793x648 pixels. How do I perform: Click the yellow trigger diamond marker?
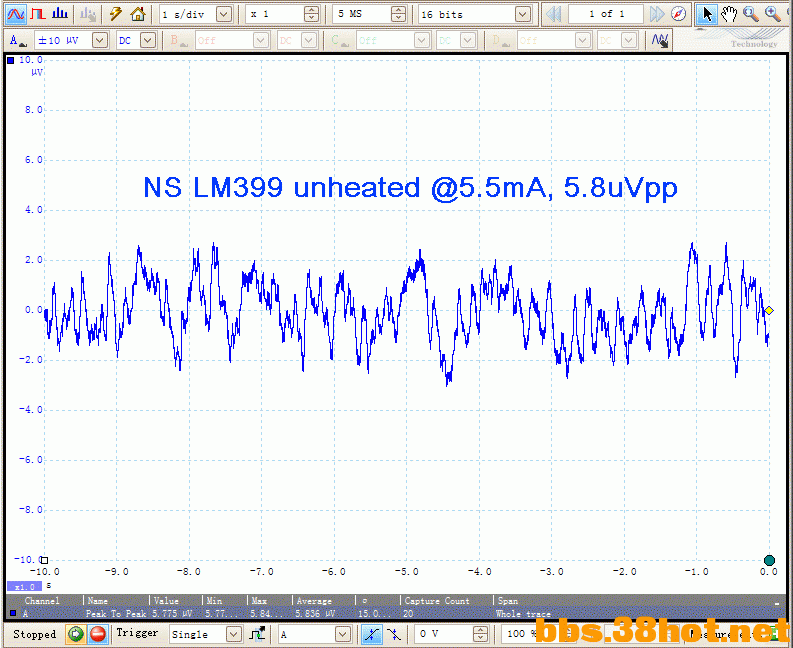pyautogui.click(x=769, y=311)
